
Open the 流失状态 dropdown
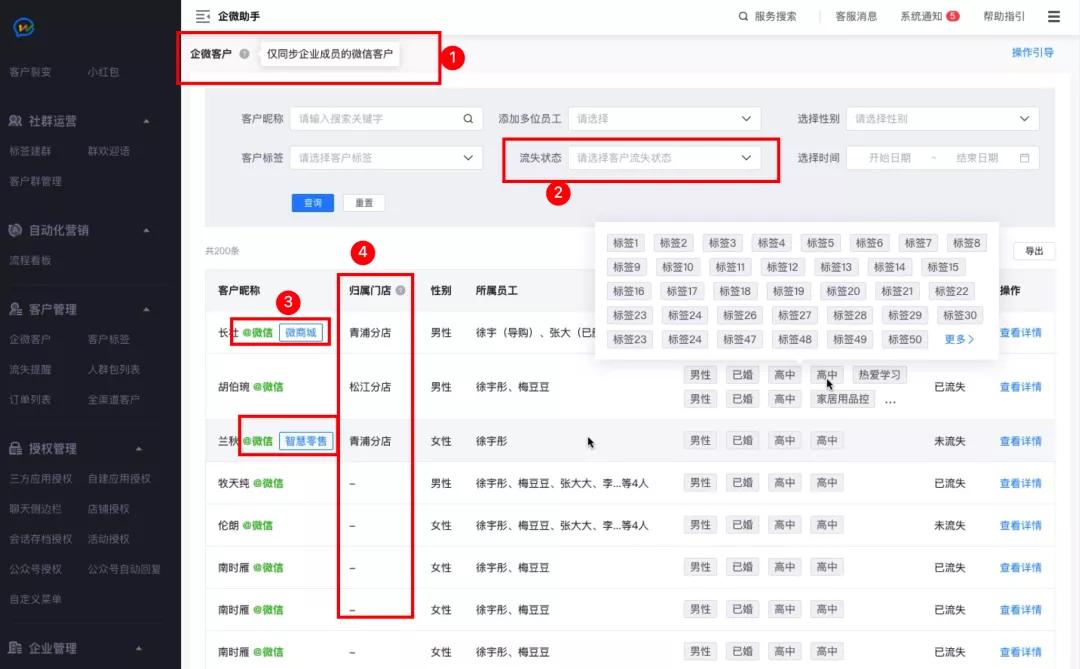pos(660,157)
